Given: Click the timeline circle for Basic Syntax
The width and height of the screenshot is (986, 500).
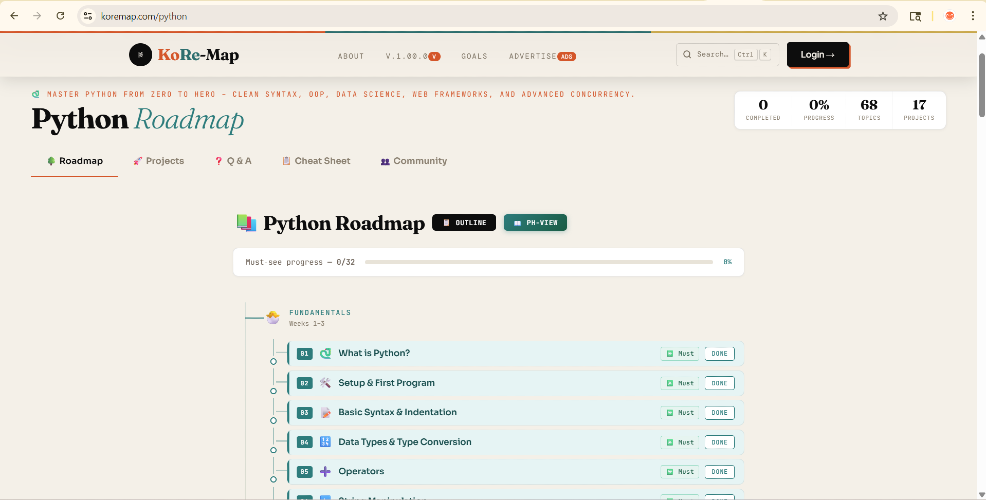Looking at the screenshot, I should (273, 421).
